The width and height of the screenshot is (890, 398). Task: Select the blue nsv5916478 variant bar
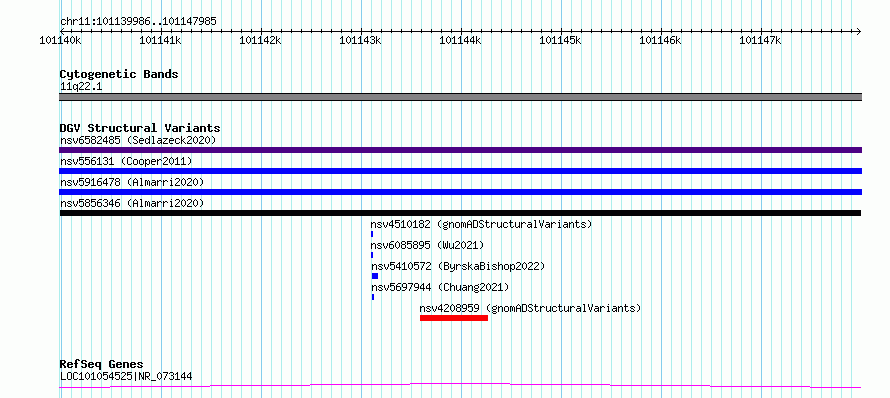pos(460,192)
